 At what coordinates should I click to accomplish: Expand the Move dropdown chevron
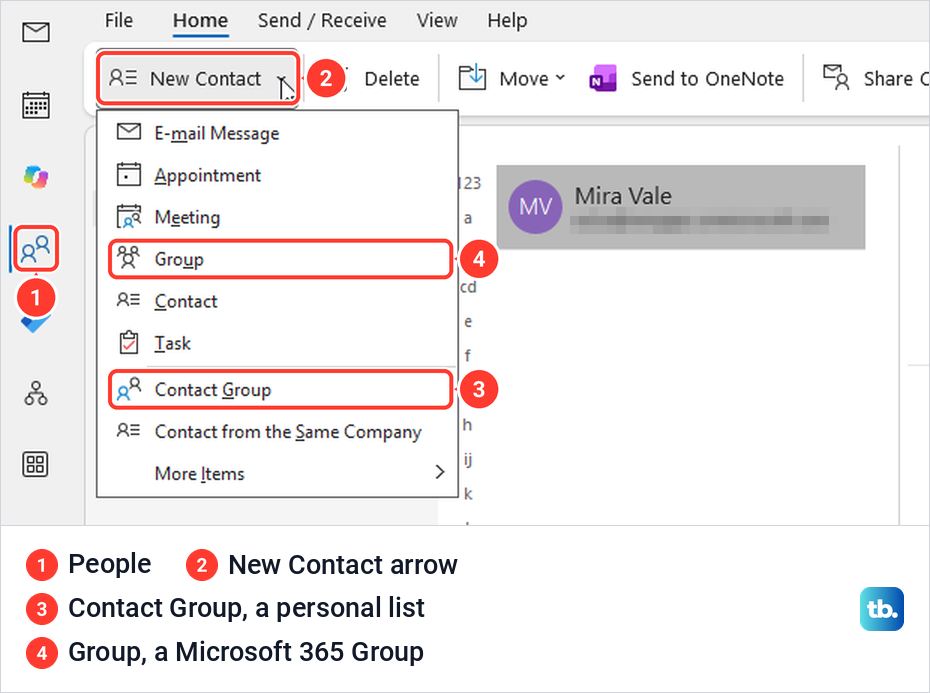560,78
